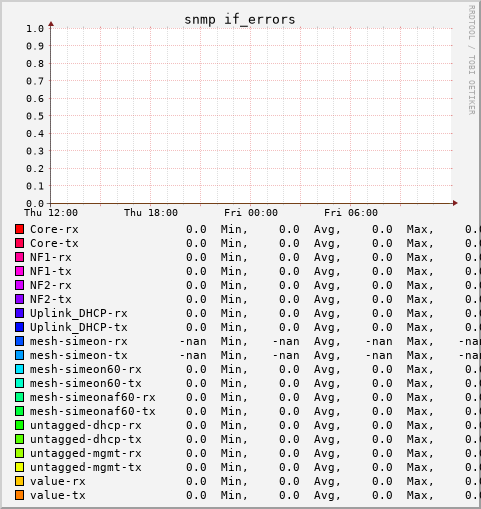Click the violet NF2-tx color swatch
Screen dimensions: 481x509
(x=19, y=299)
